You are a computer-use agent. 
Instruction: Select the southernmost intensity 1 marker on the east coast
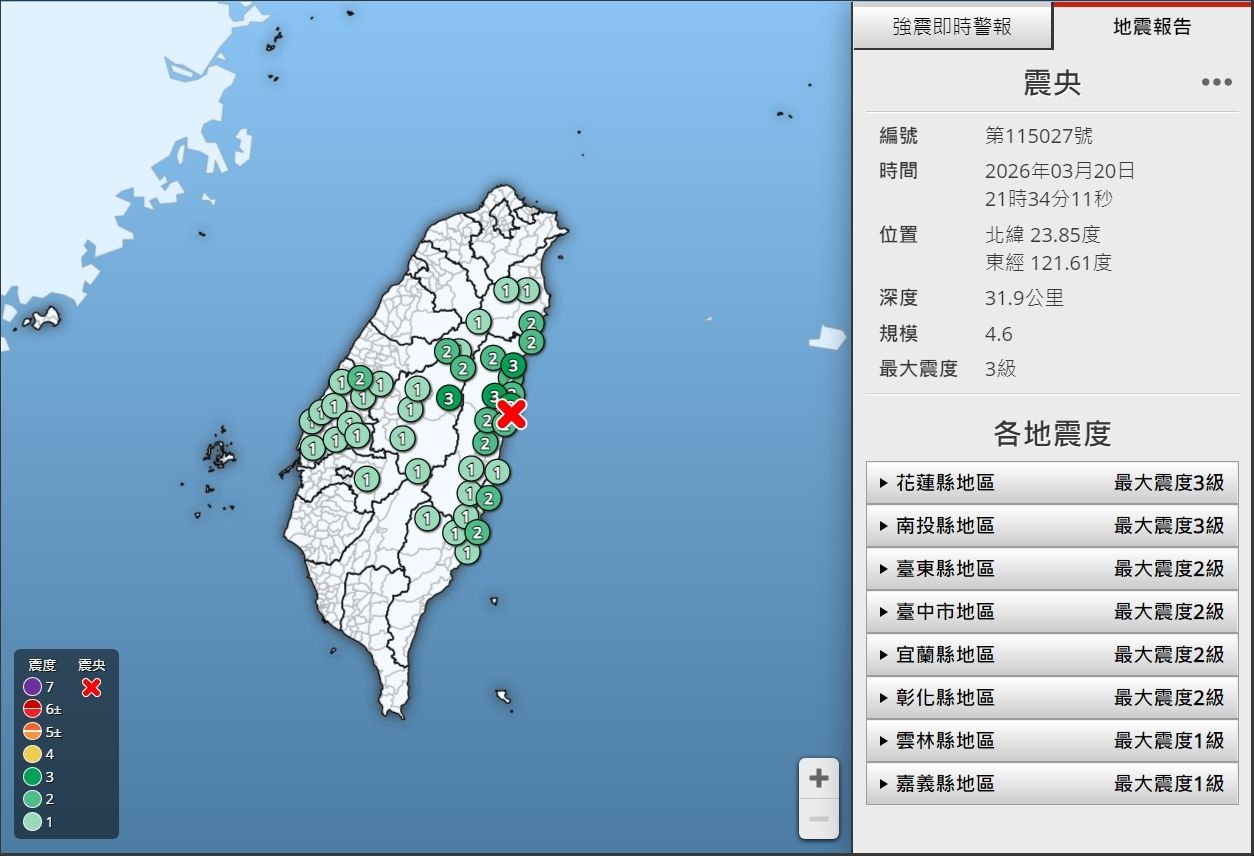pos(466,551)
